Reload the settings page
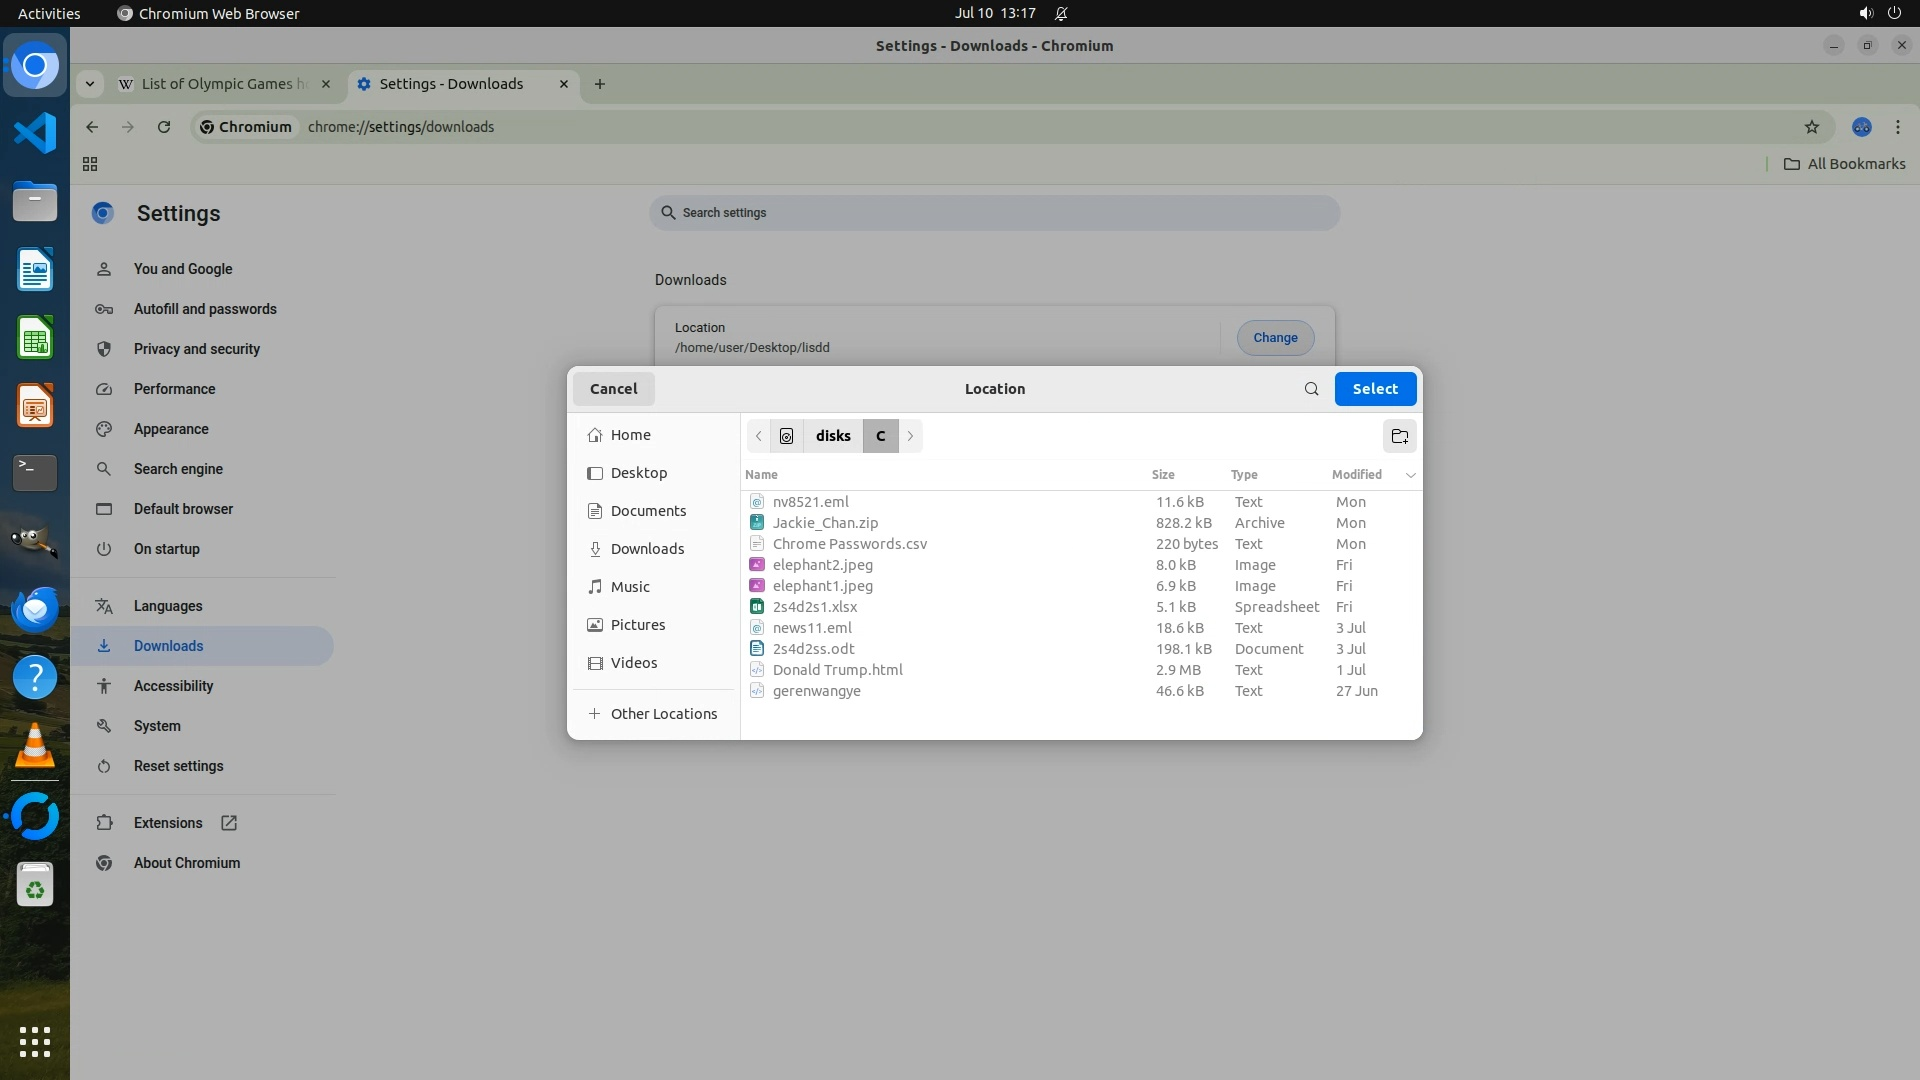This screenshot has height=1080, width=1920. click(164, 127)
